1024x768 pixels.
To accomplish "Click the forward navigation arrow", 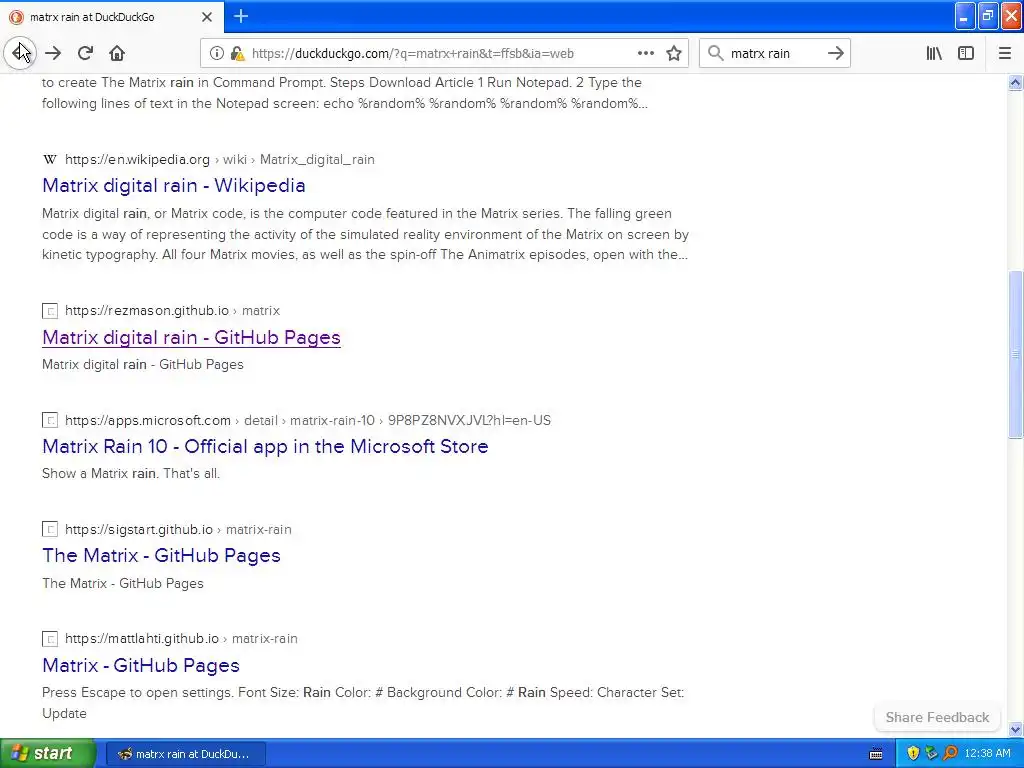I will (x=53, y=54).
